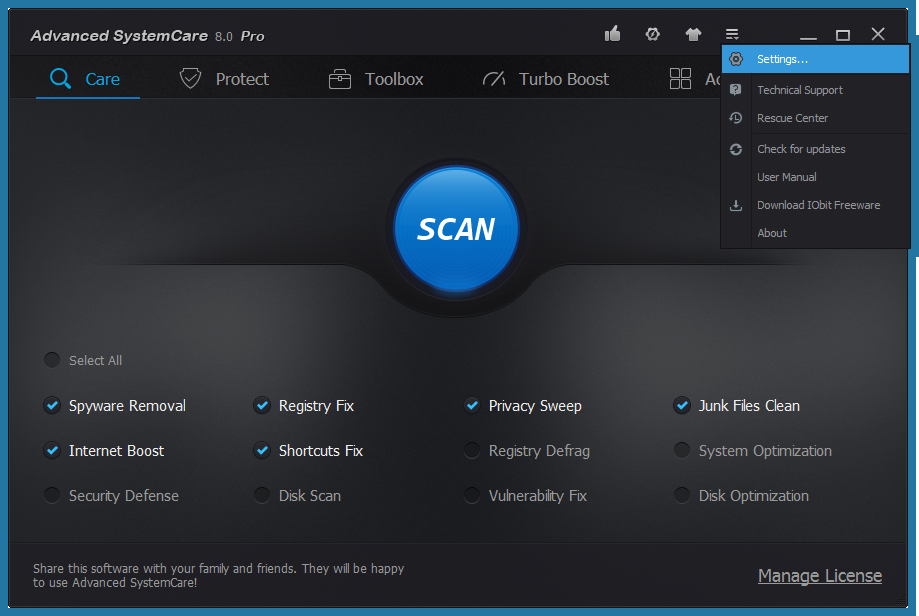919x616 pixels.
Task: Uncheck Internet Boost
Action: click(x=52, y=450)
